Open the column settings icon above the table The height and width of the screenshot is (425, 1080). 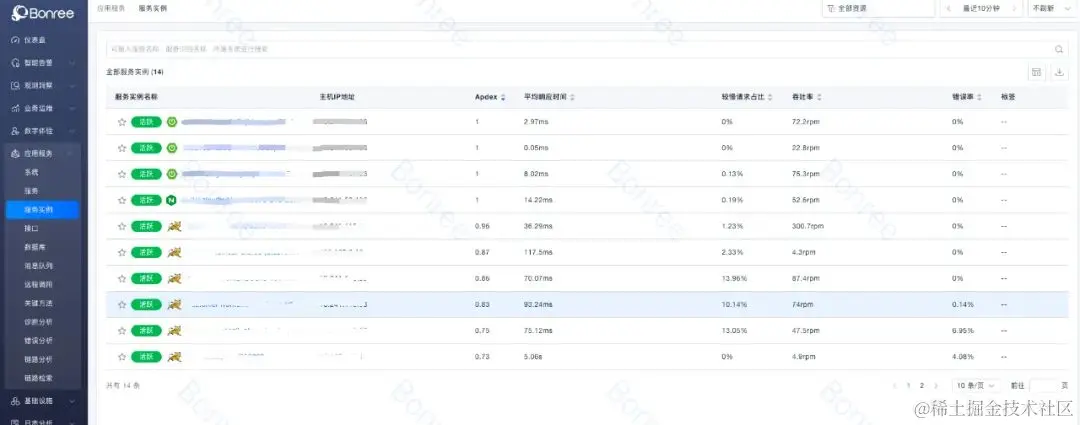tap(1037, 72)
